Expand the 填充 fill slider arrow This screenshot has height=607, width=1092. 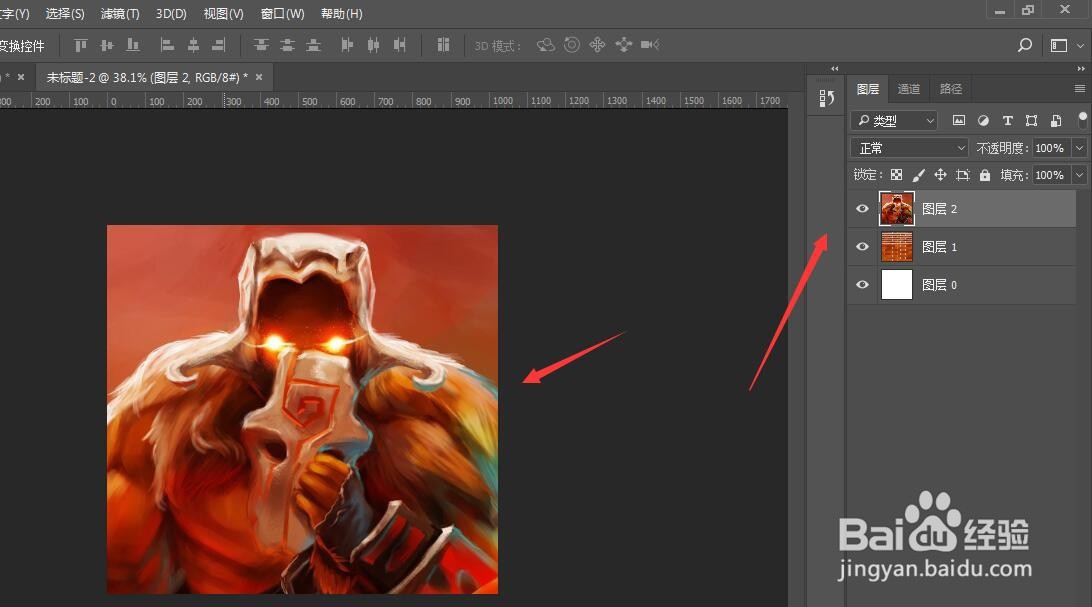[1079, 175]
